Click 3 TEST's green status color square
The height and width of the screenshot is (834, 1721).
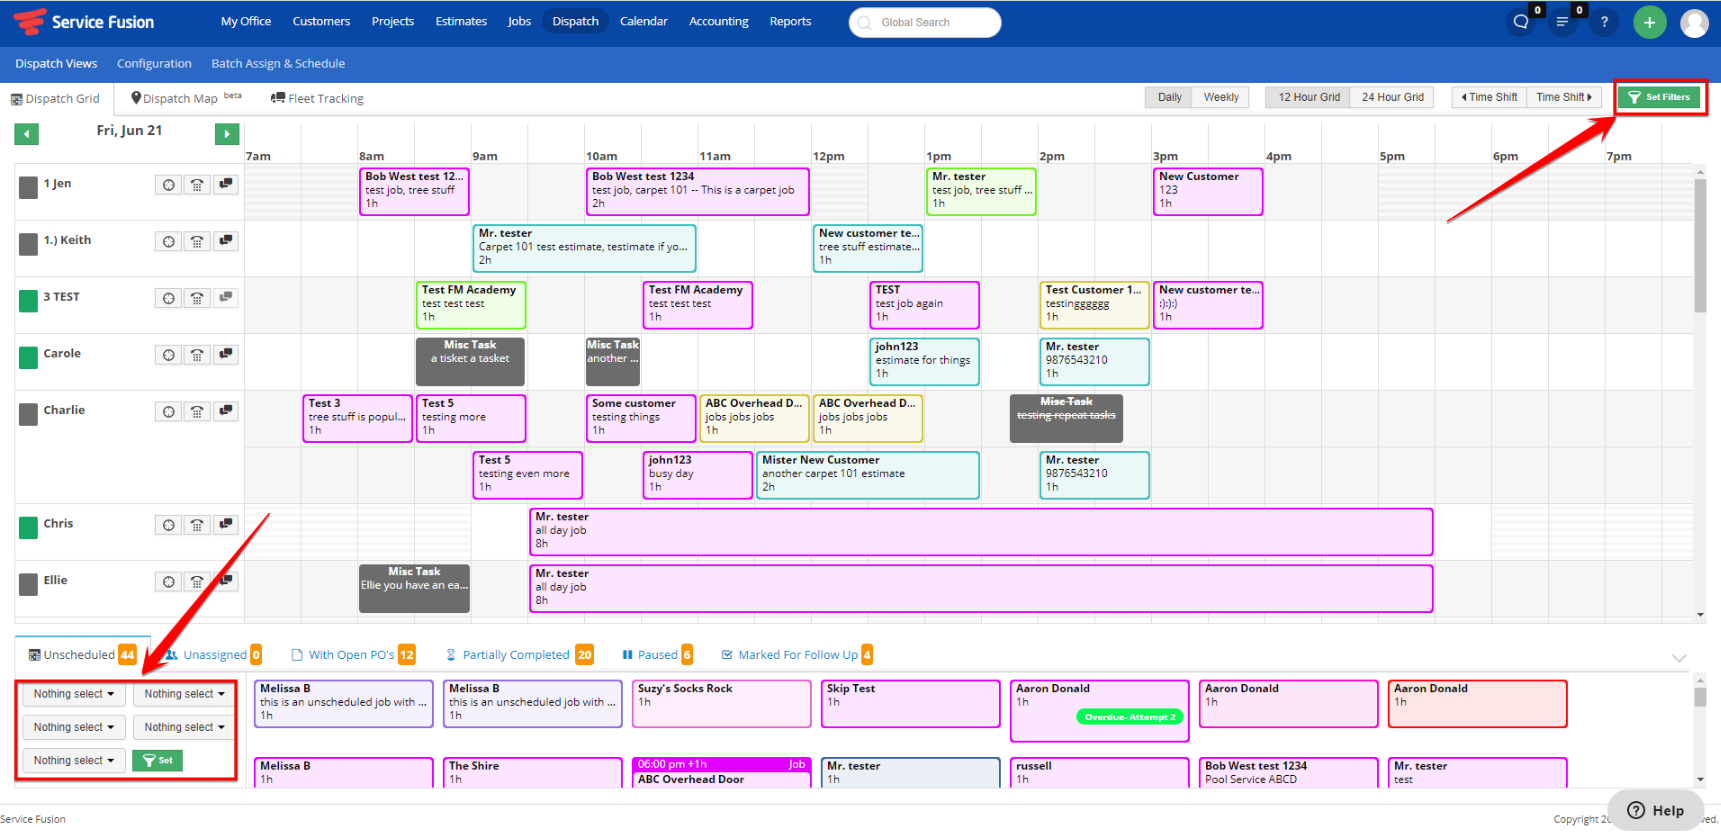(x=29, y=299)
